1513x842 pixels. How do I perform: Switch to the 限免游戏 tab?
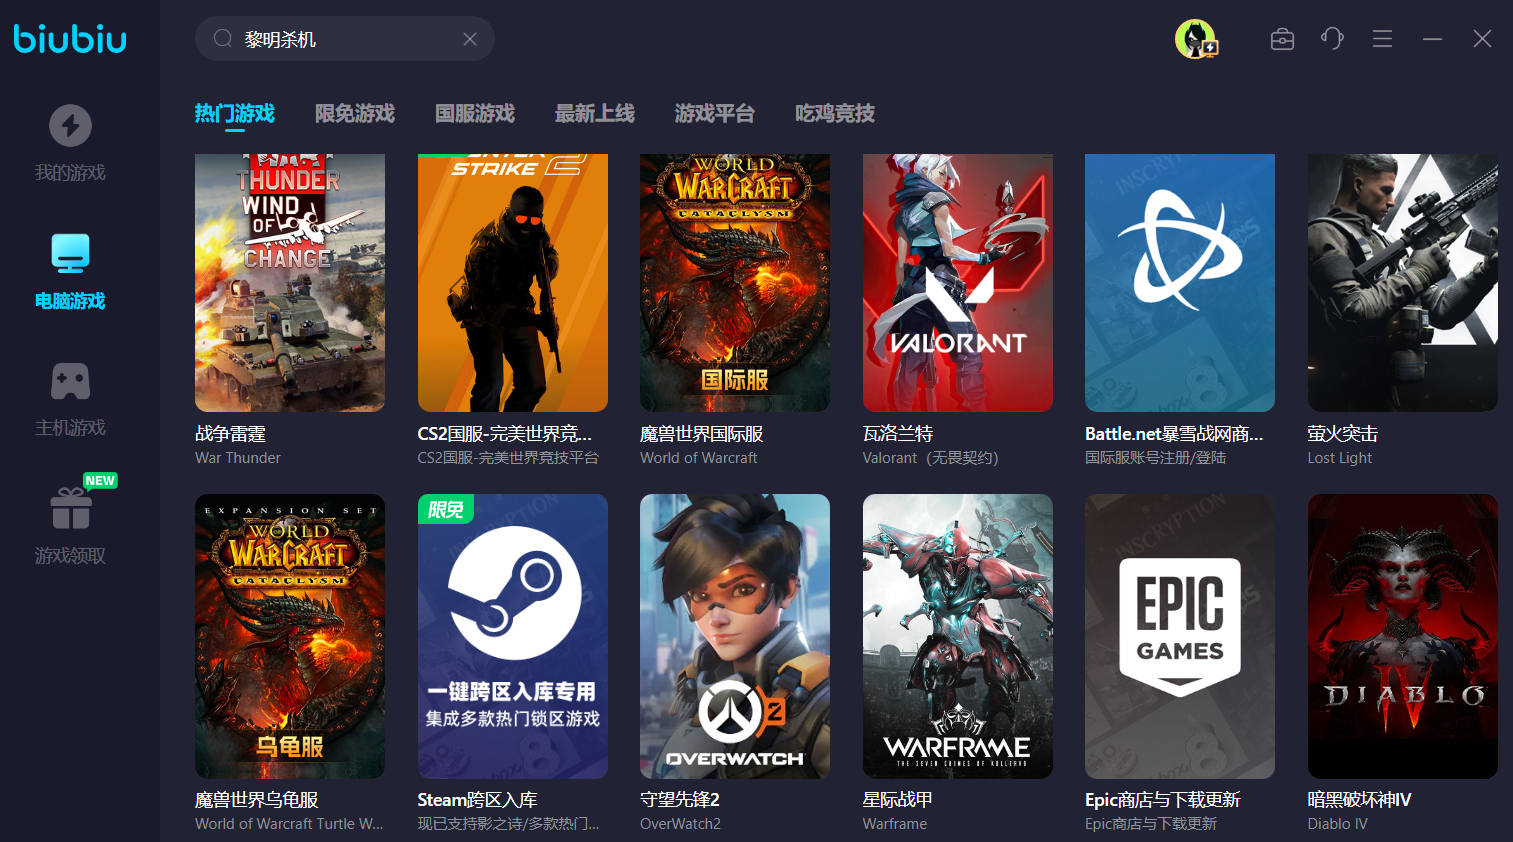coord(355,114)
